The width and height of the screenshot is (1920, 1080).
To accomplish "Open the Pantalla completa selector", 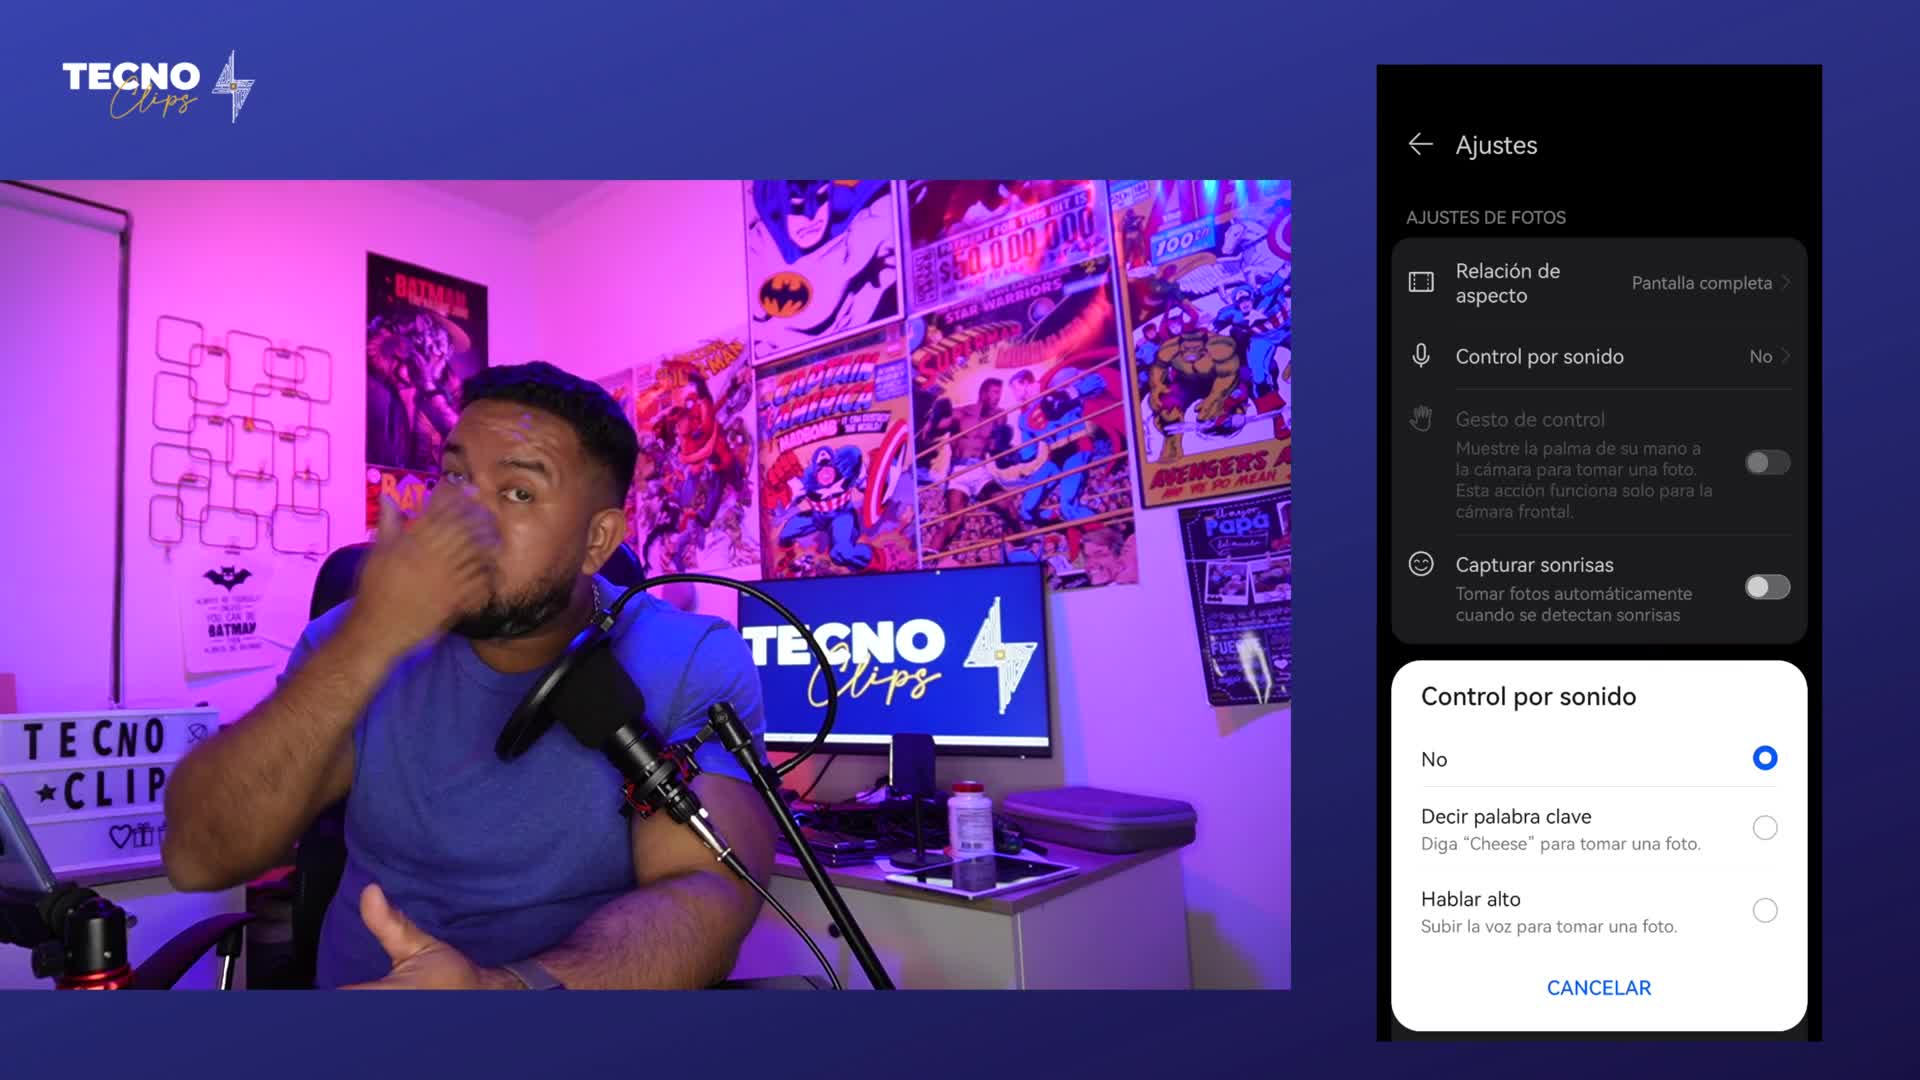I will pyautogui.click(x=1700, y=283).
